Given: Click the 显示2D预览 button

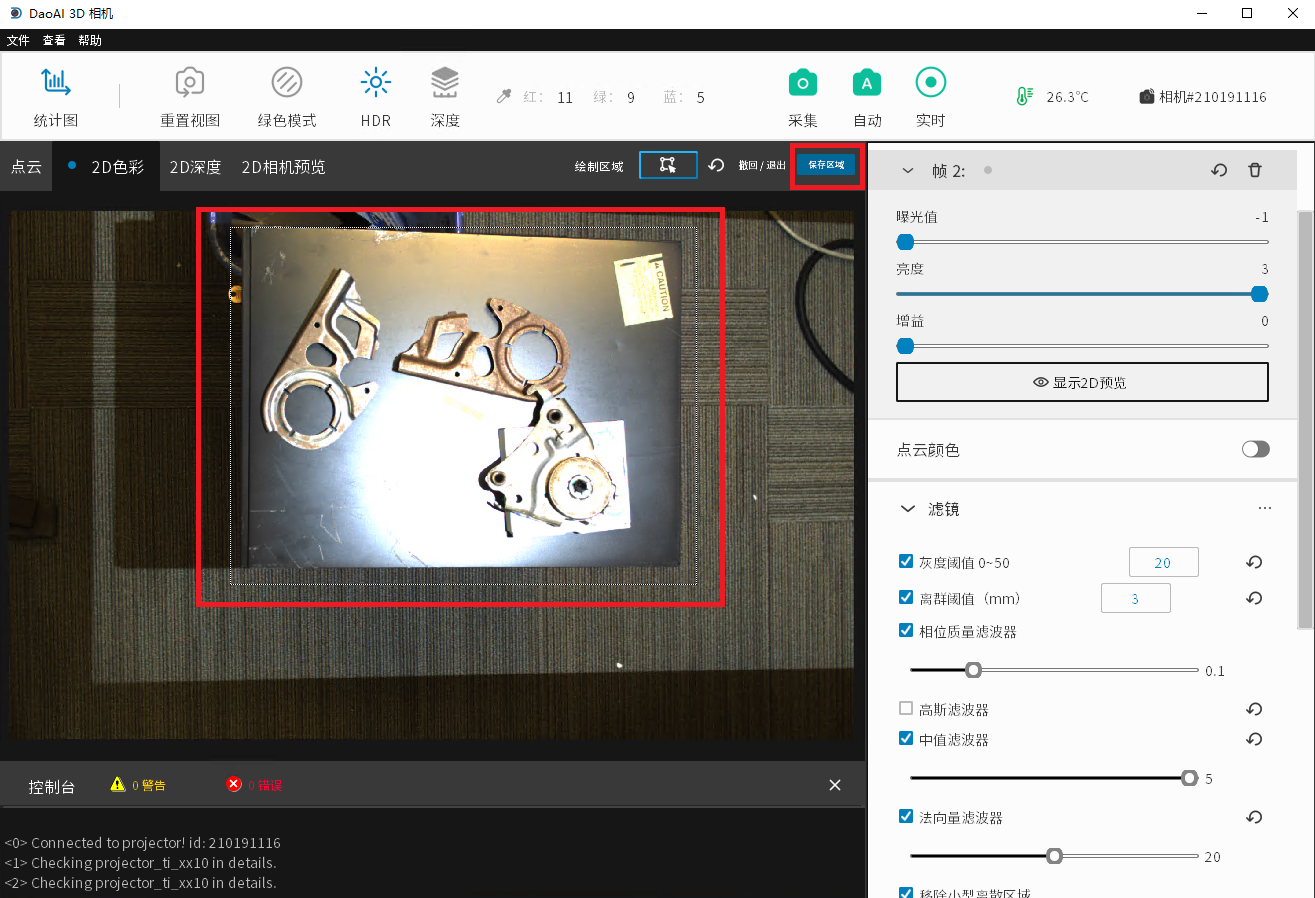Looking at the screenshot, I should [x=1082, y=382].
